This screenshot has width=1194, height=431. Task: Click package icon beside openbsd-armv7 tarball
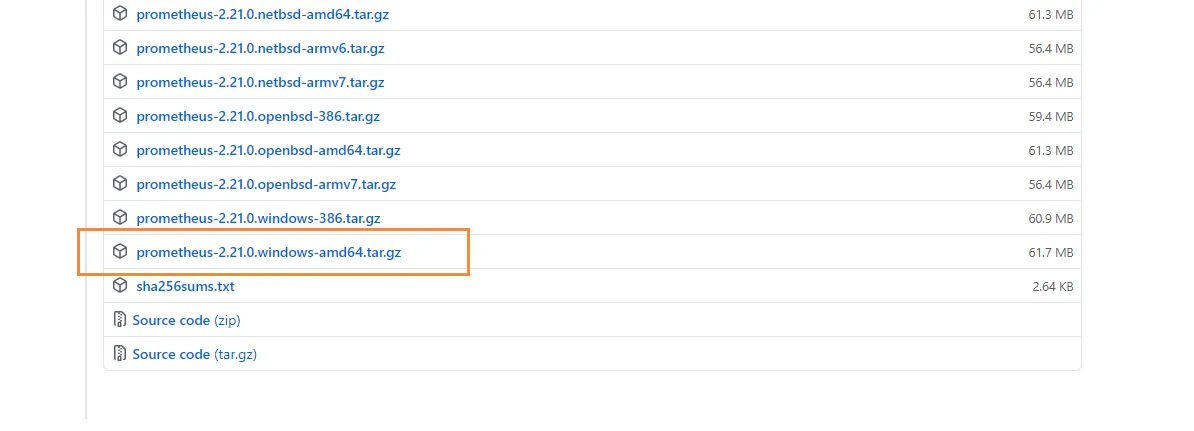[x=120, y=184]
